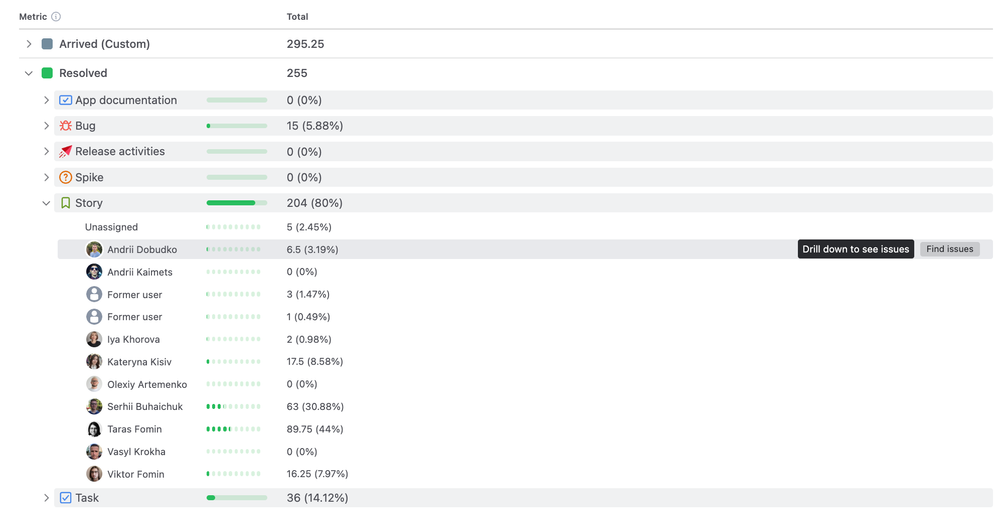This screenshot has height=517, width=999.
Task: Click the Task total 36 (14.12%)
Action: tap(317, 498)
